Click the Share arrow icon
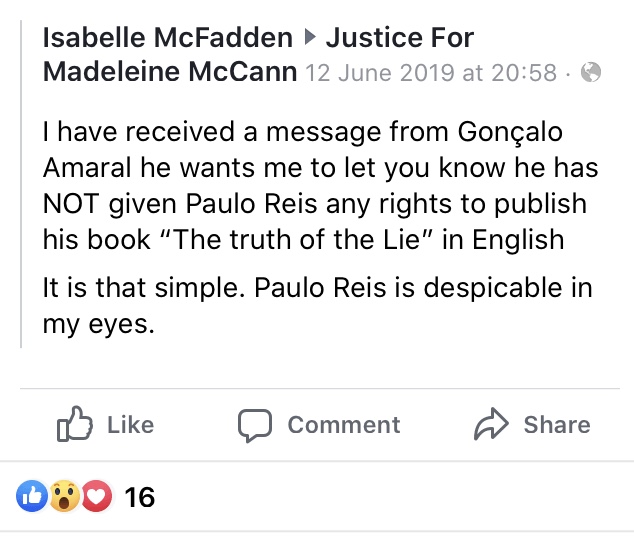The image size is (634, 550). [x=491, y=425]
